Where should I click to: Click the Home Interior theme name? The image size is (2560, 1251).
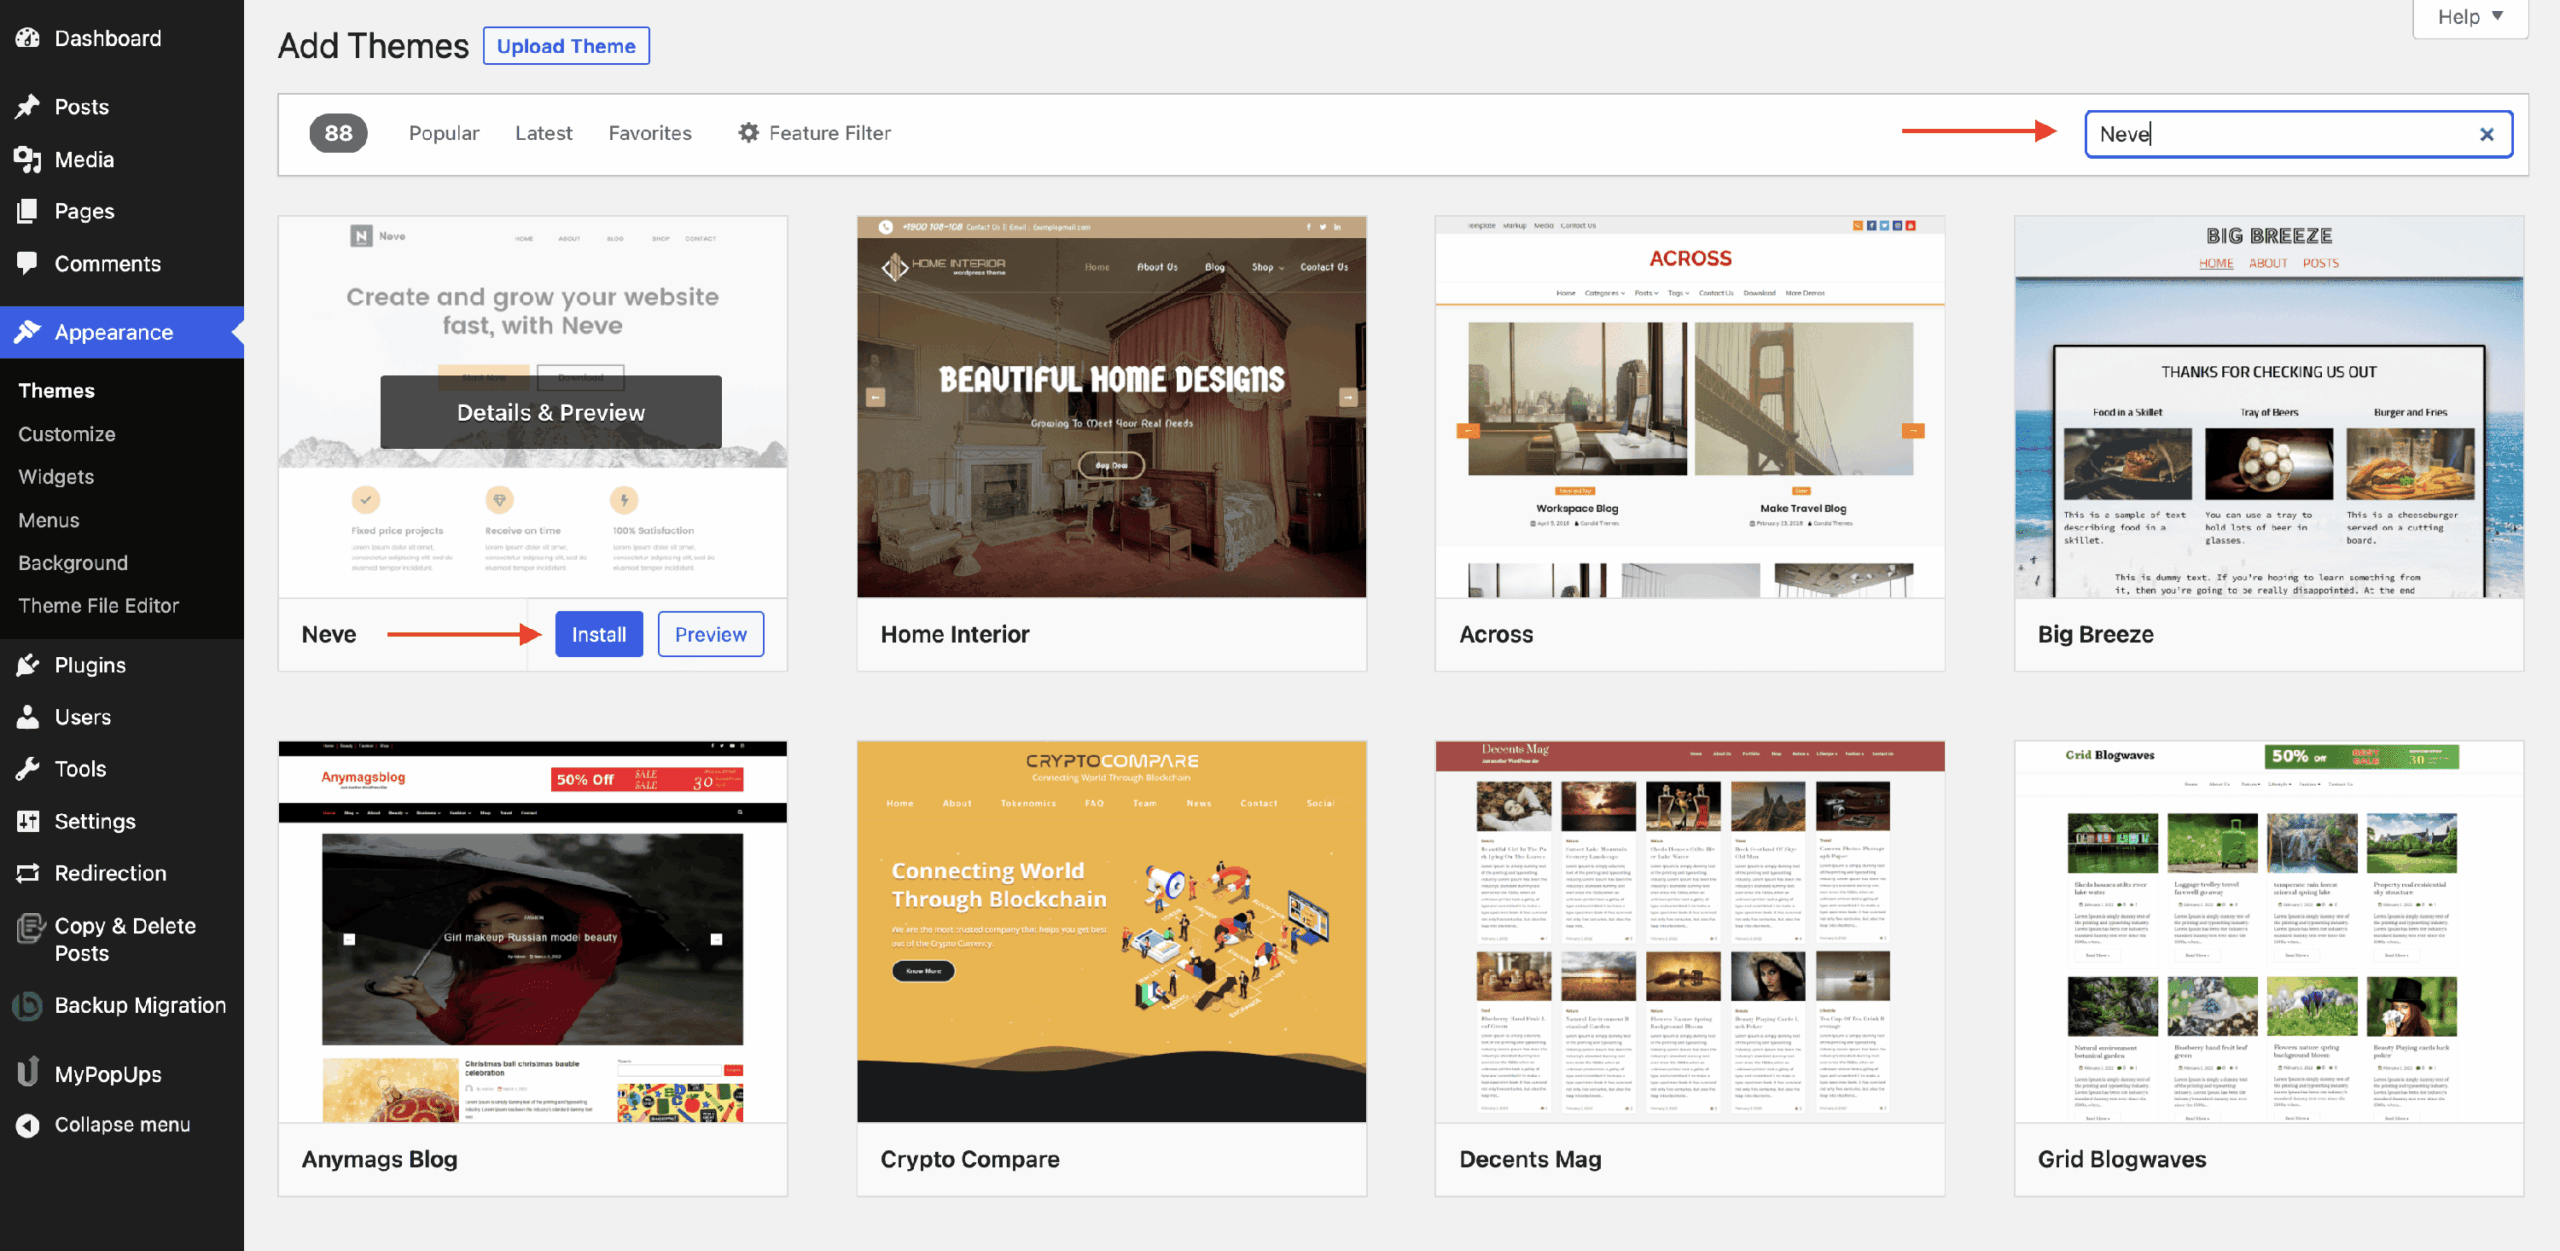[x=955, y=634]
